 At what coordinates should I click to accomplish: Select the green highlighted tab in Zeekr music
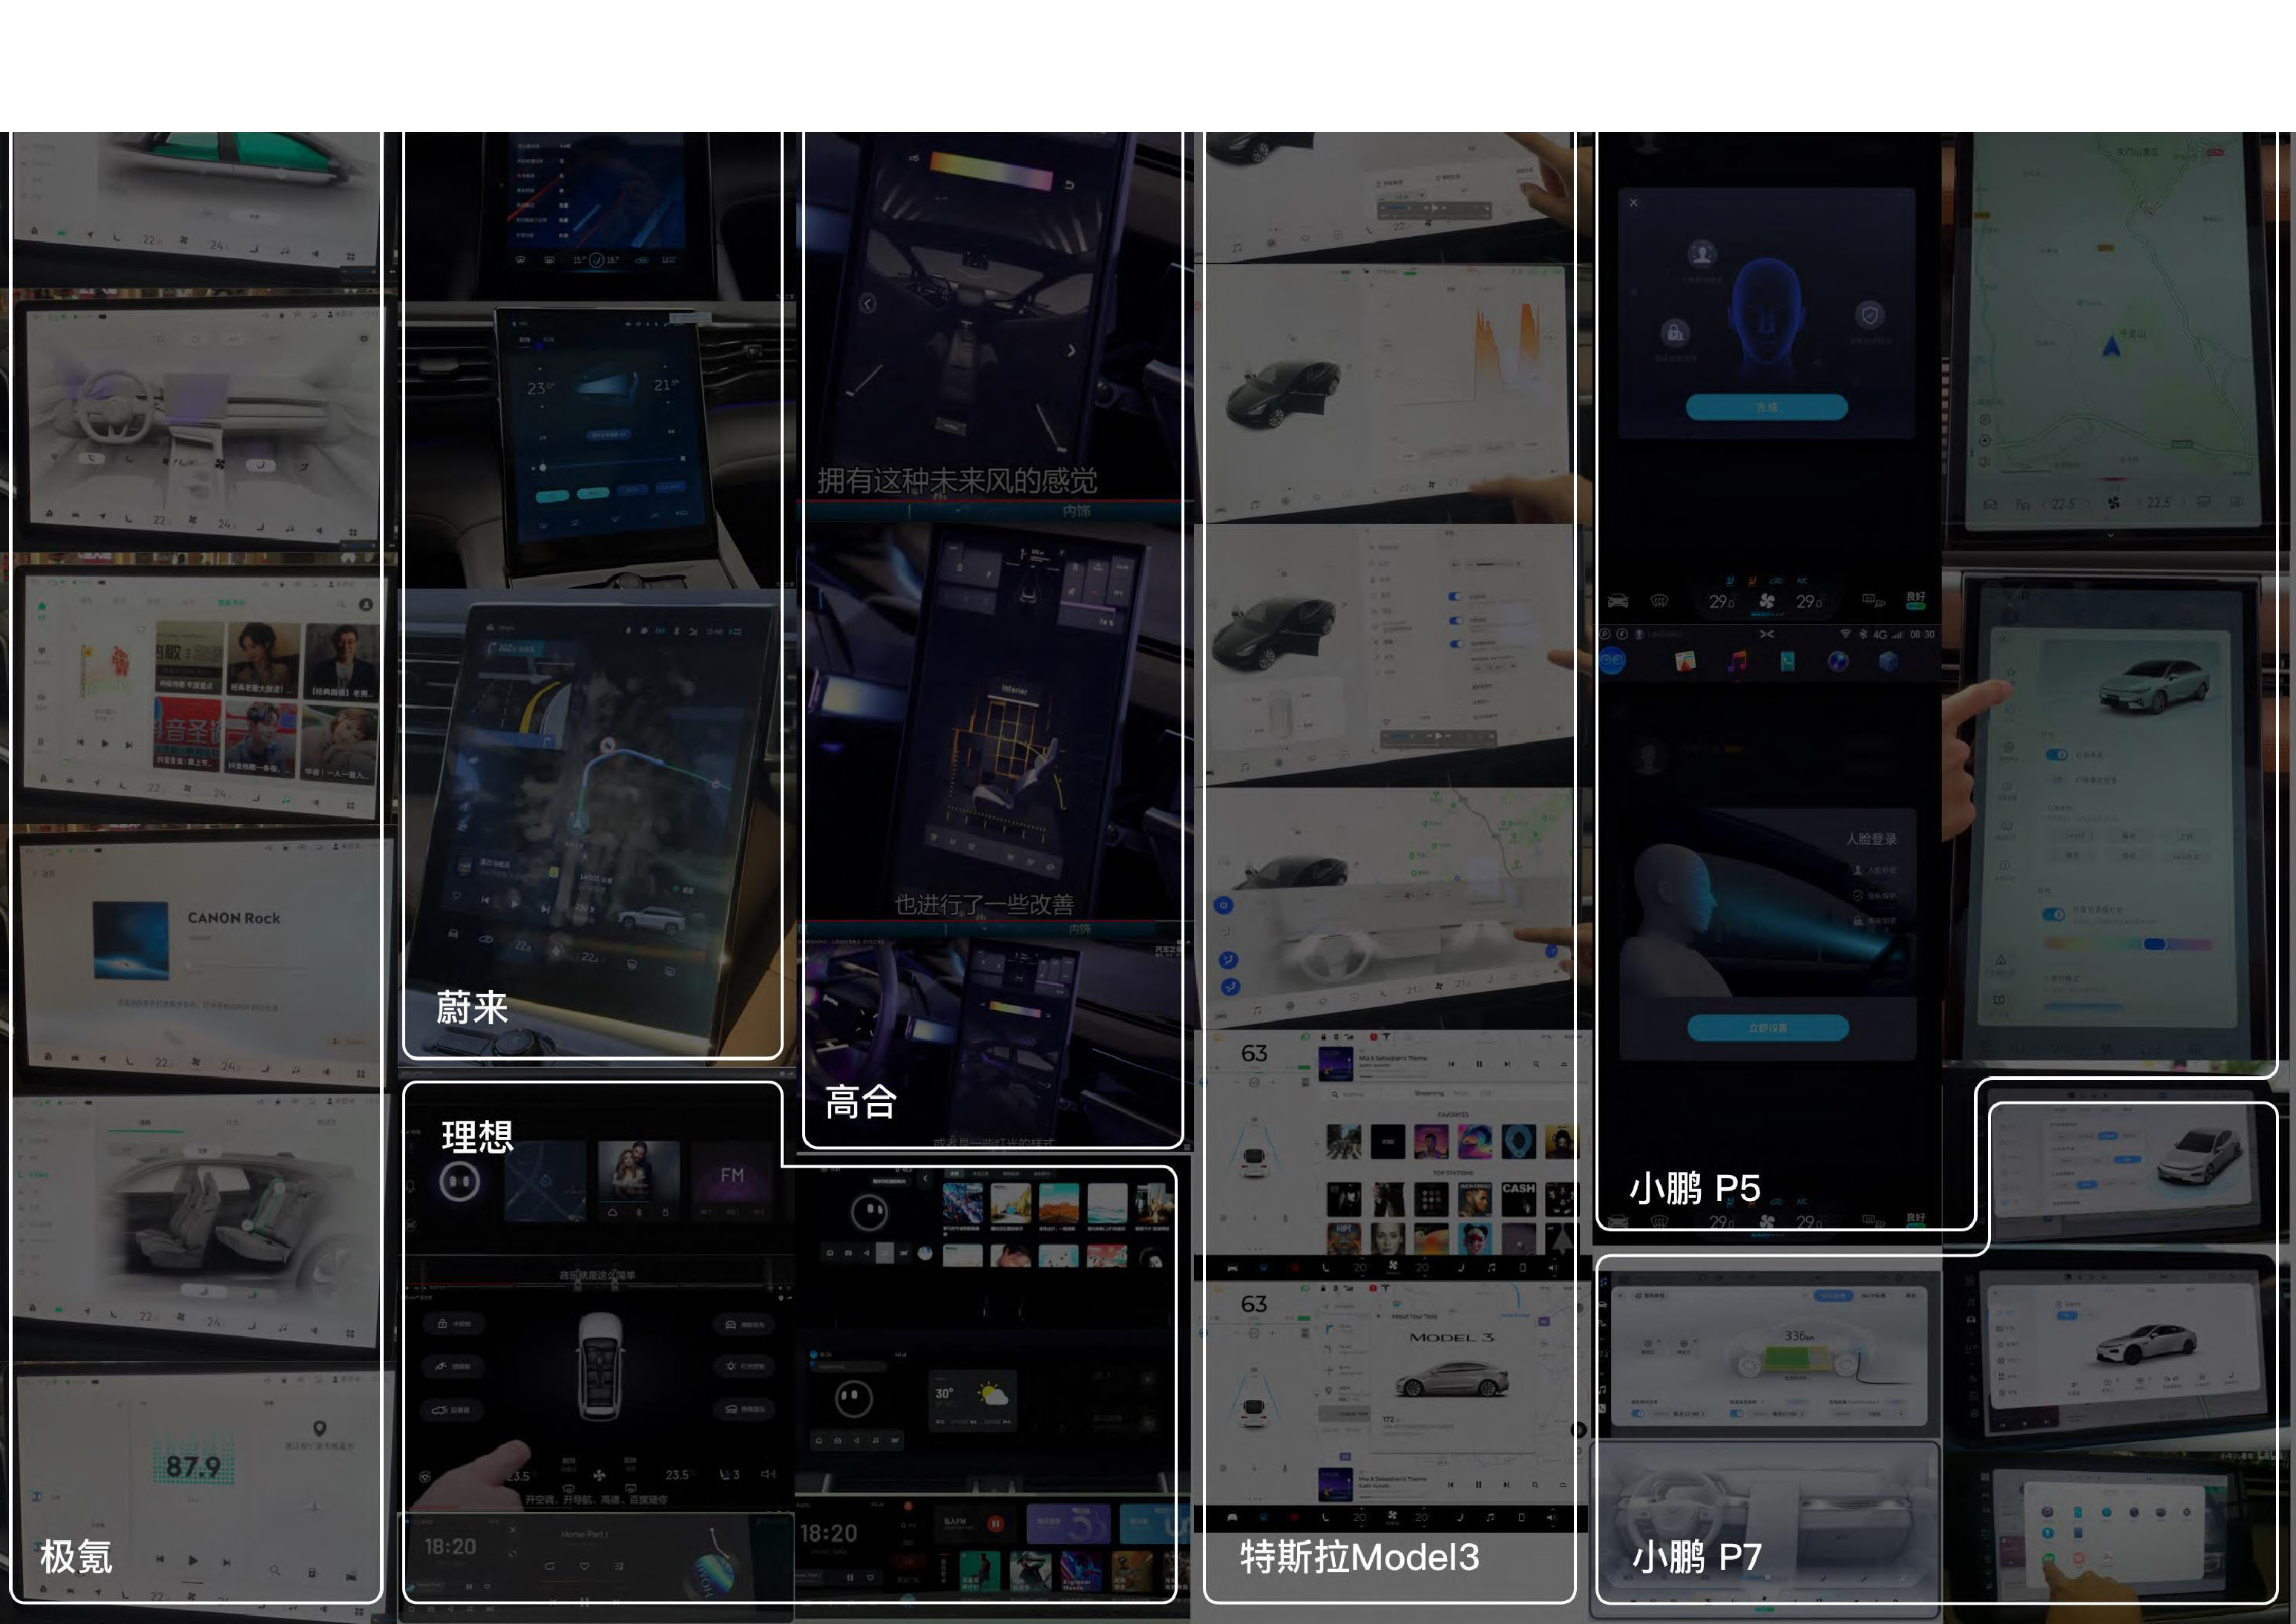(x=231, y=602)
